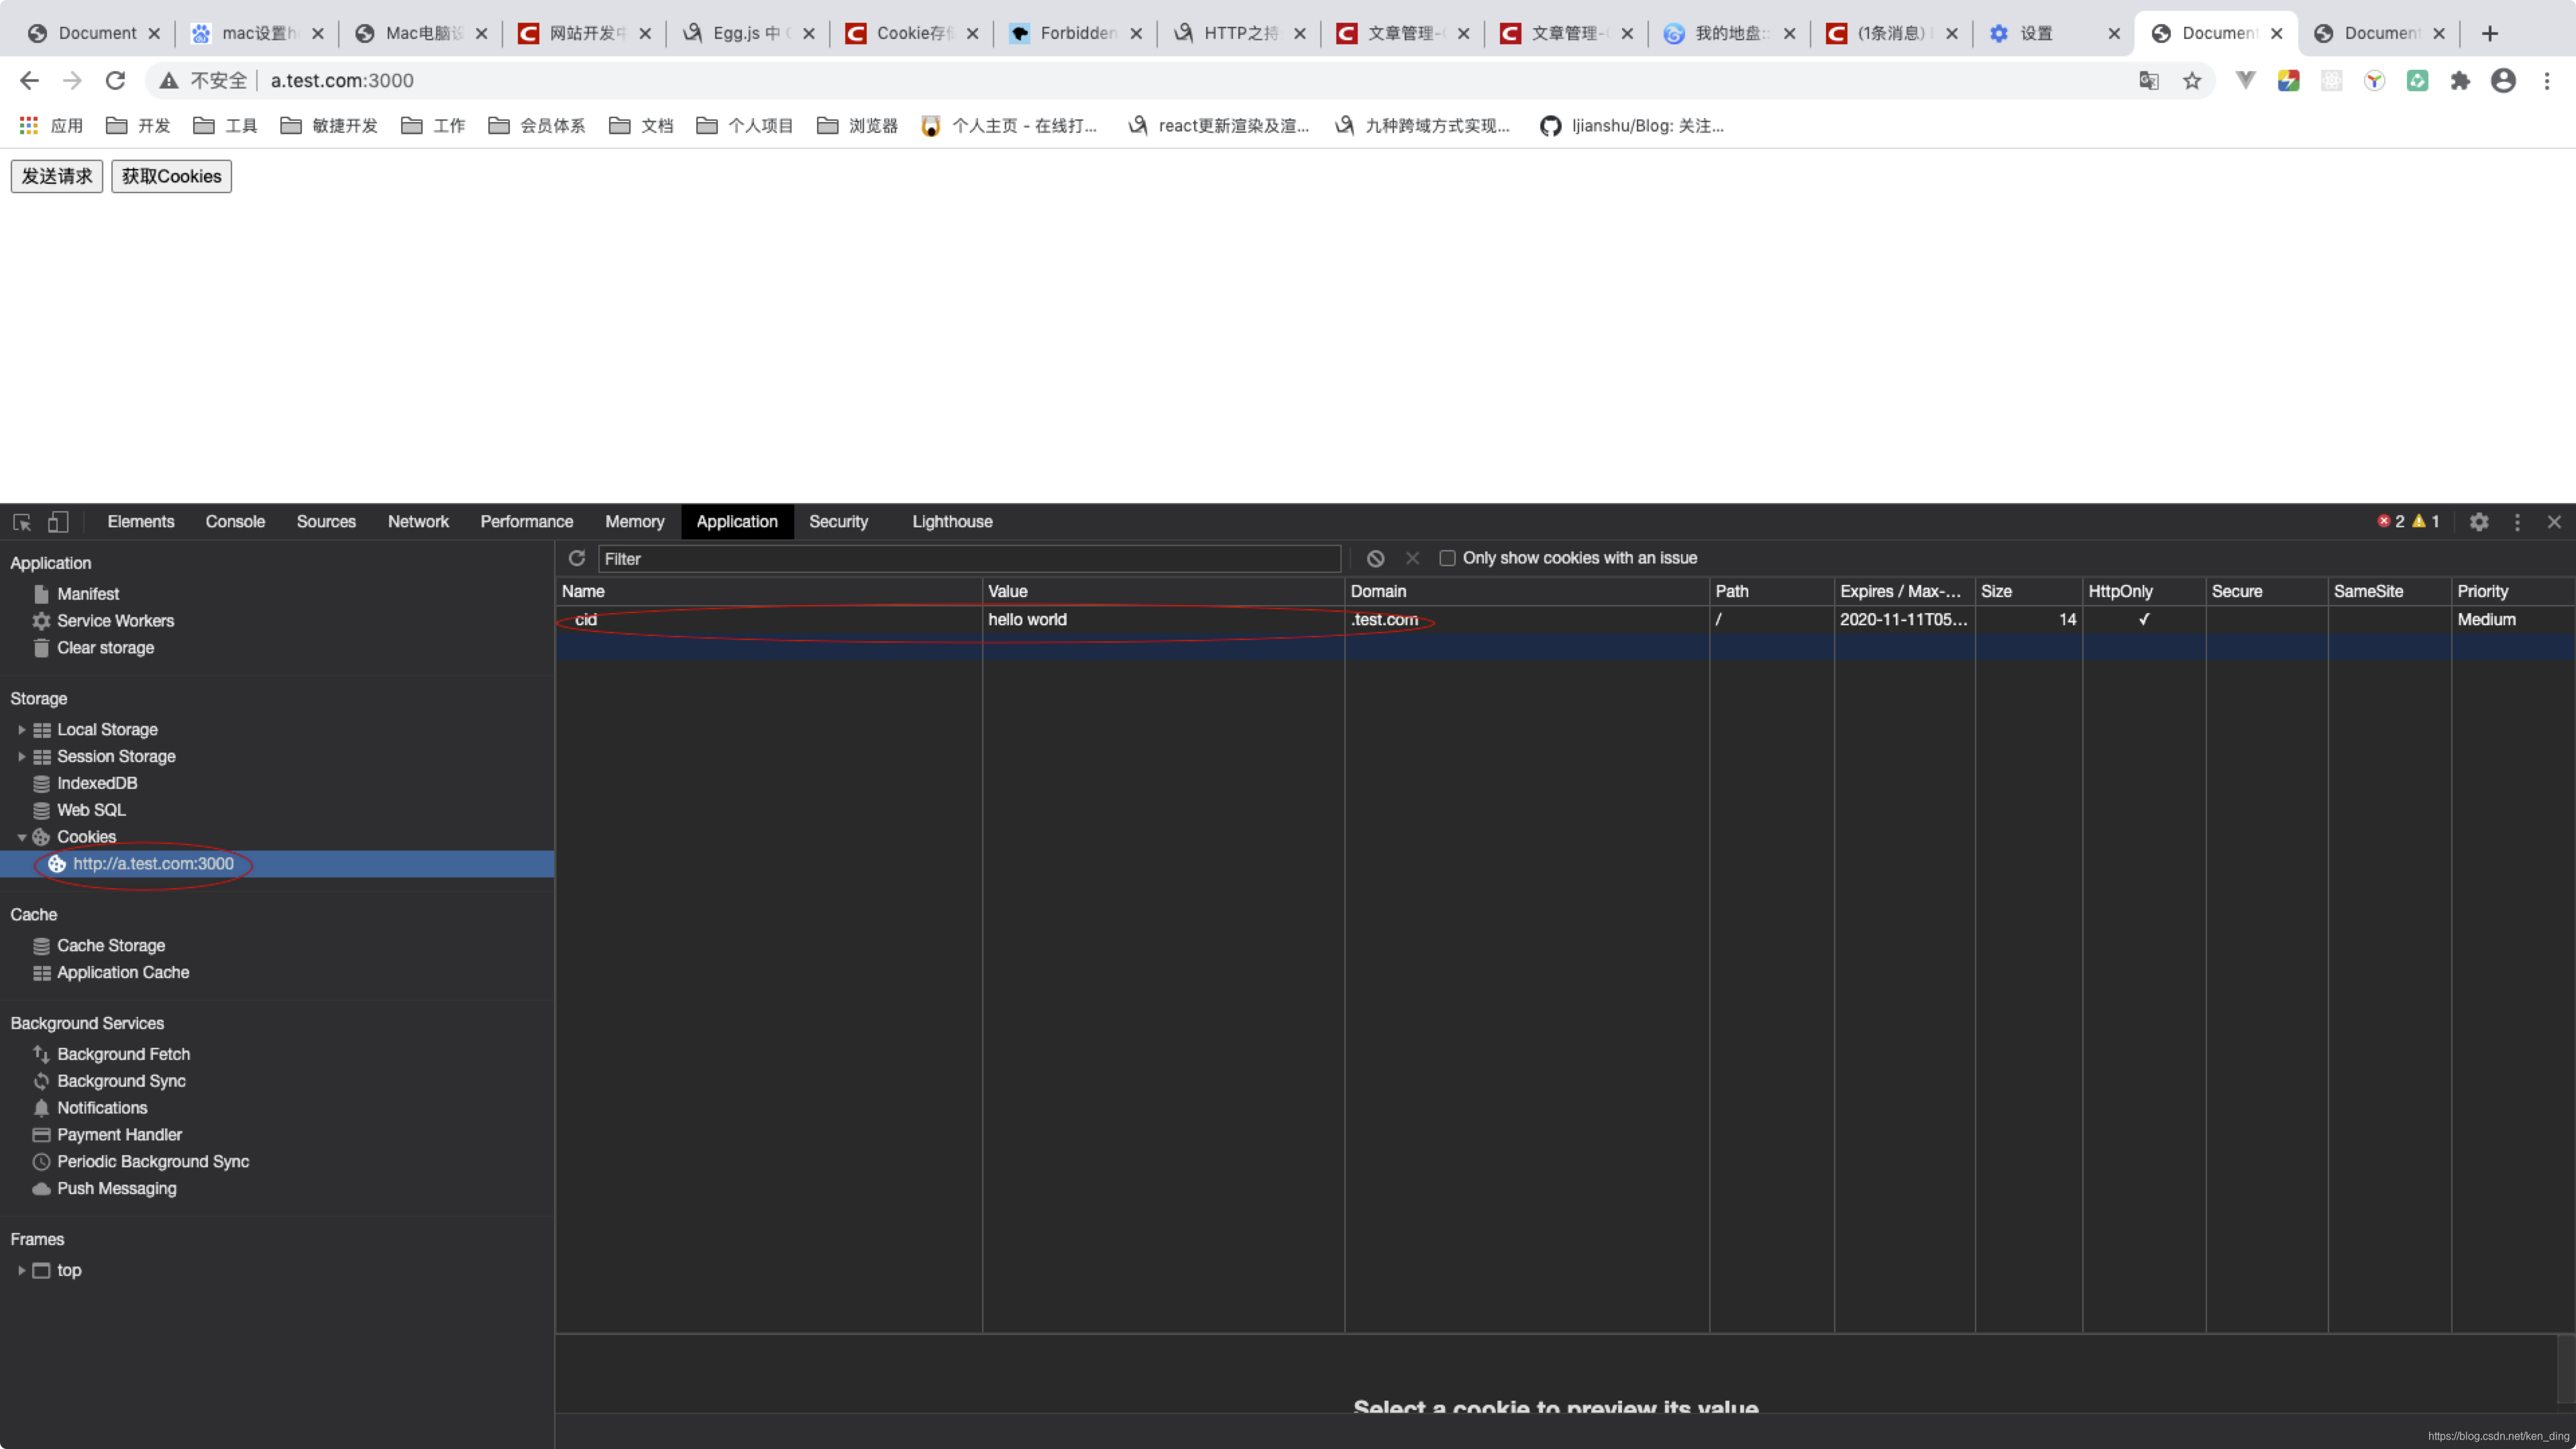This screenshot has width=2576, height=1449.
Task: Open DevTools settings gear
Action: (2479, 522)
